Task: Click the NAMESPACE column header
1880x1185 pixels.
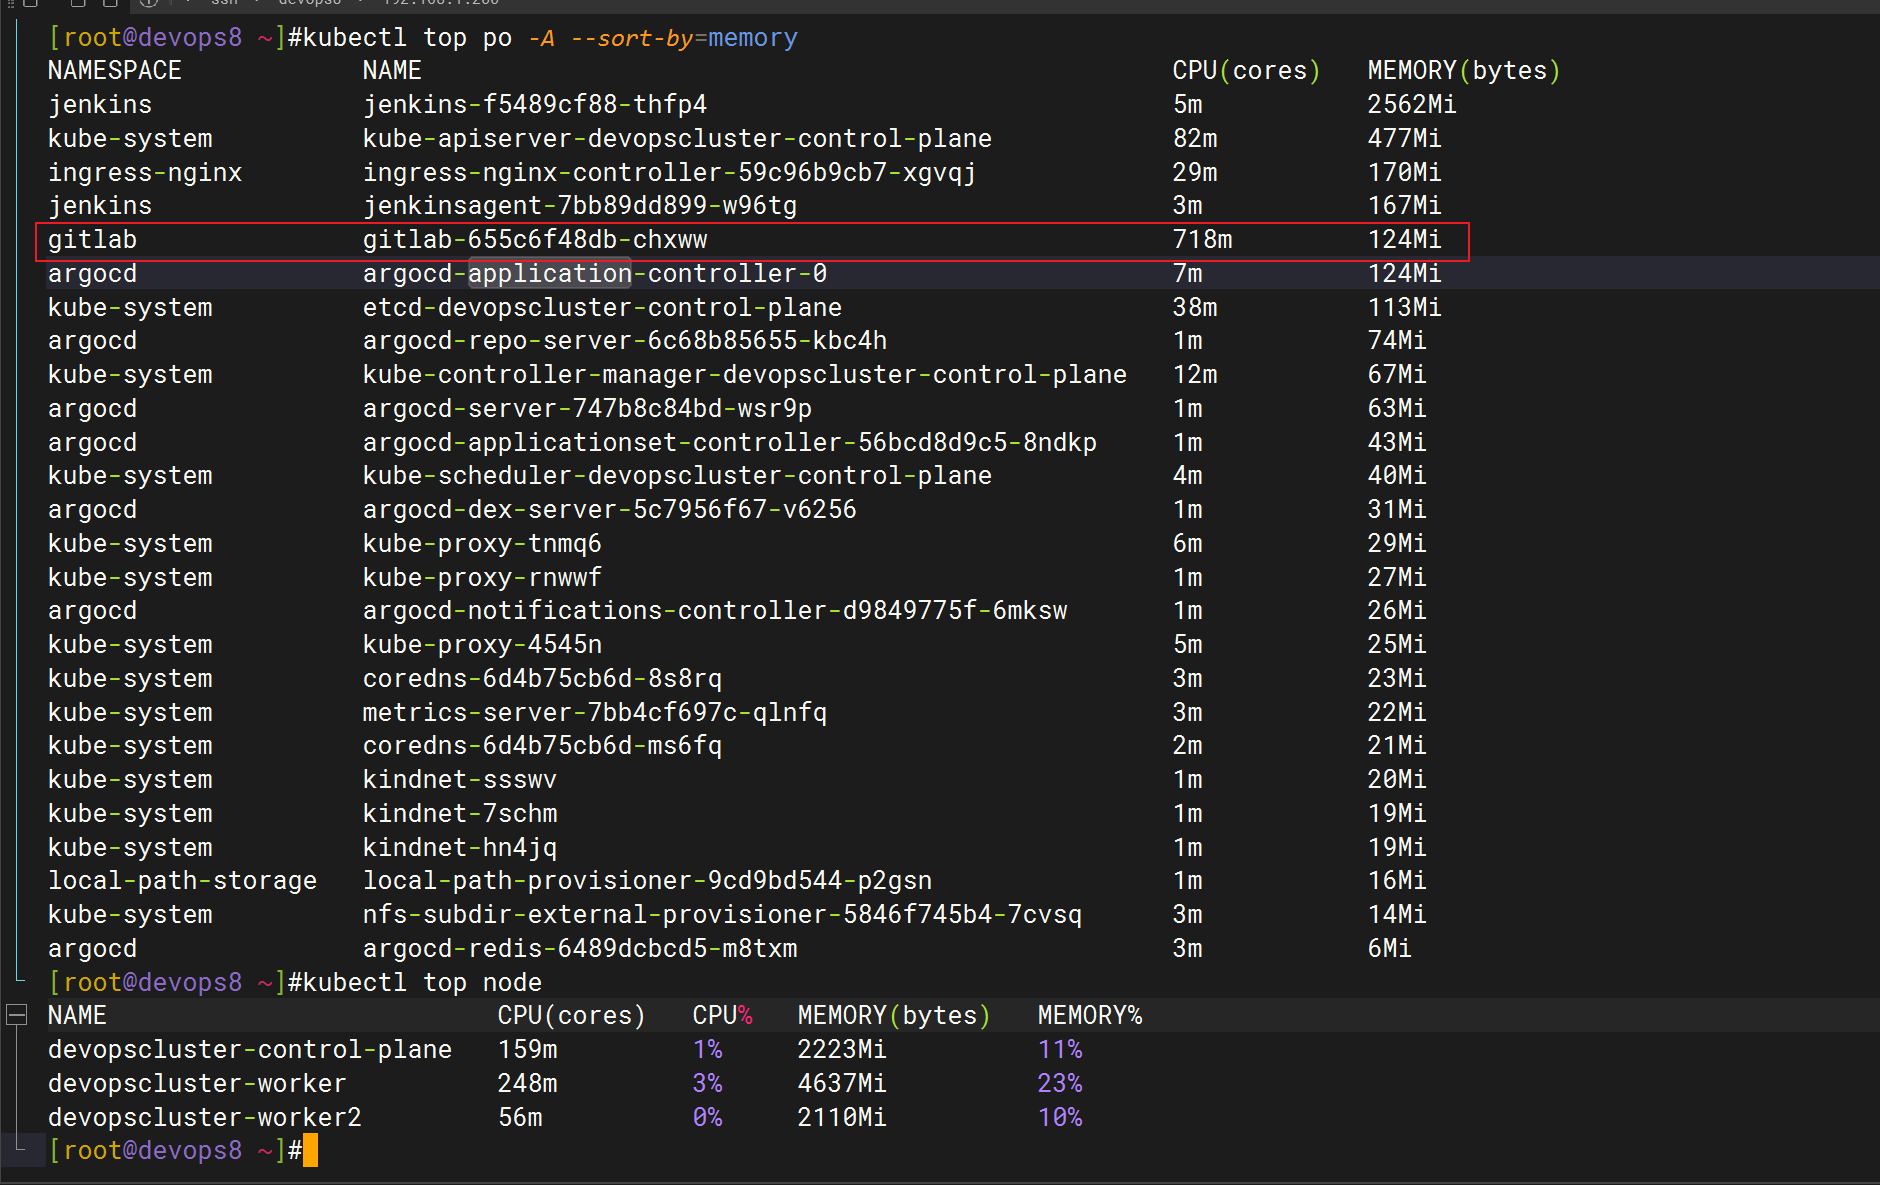Action: (115, 71)
